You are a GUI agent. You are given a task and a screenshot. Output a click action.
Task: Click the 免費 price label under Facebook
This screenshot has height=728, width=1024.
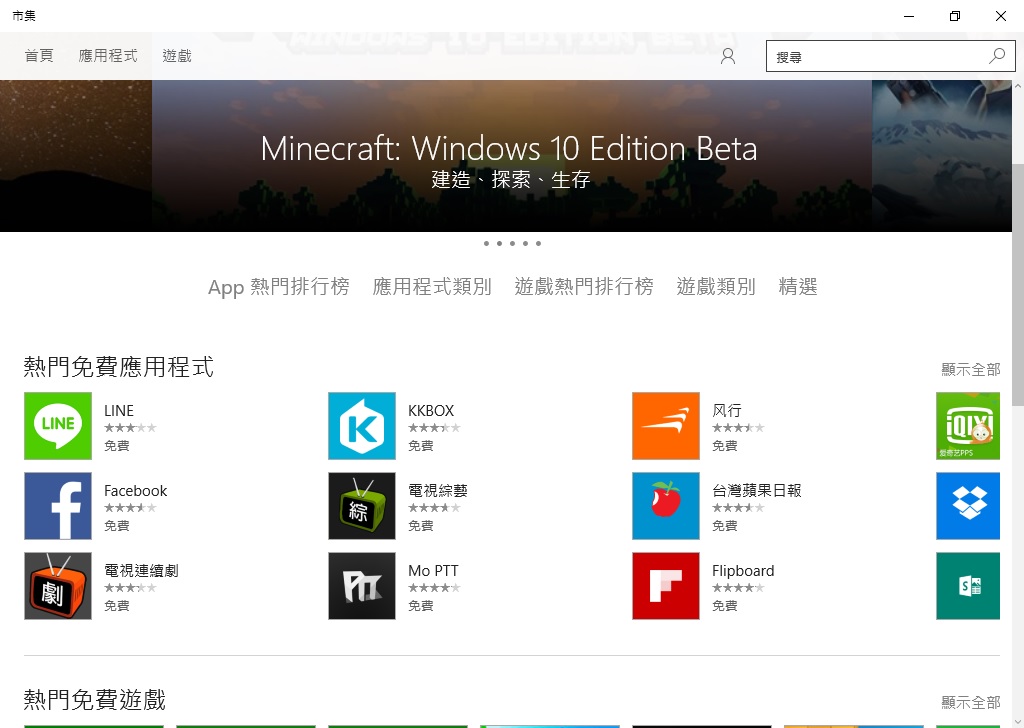(117, 526)
